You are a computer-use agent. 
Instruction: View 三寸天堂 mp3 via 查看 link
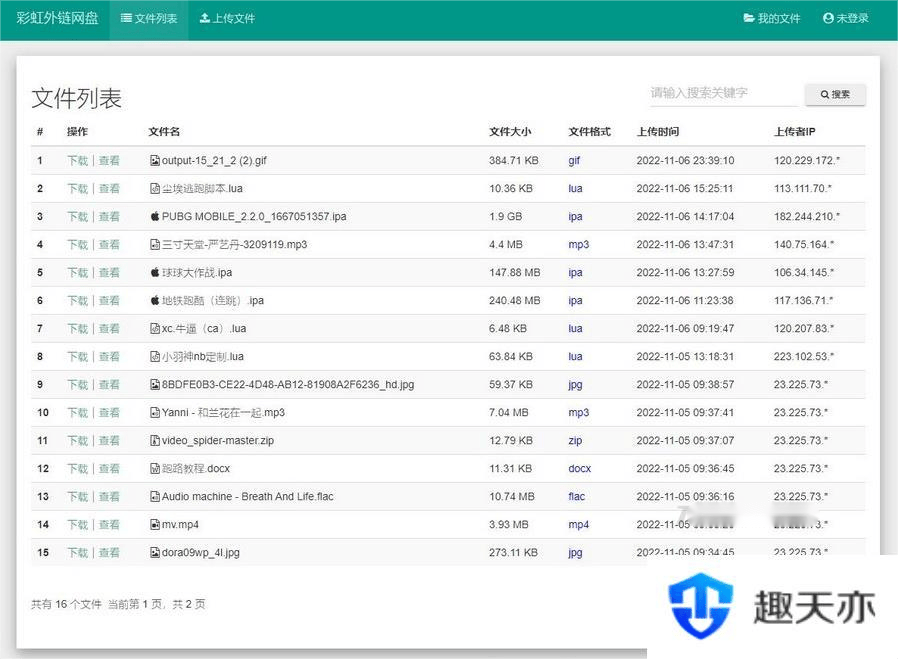[x=109, y=244]
